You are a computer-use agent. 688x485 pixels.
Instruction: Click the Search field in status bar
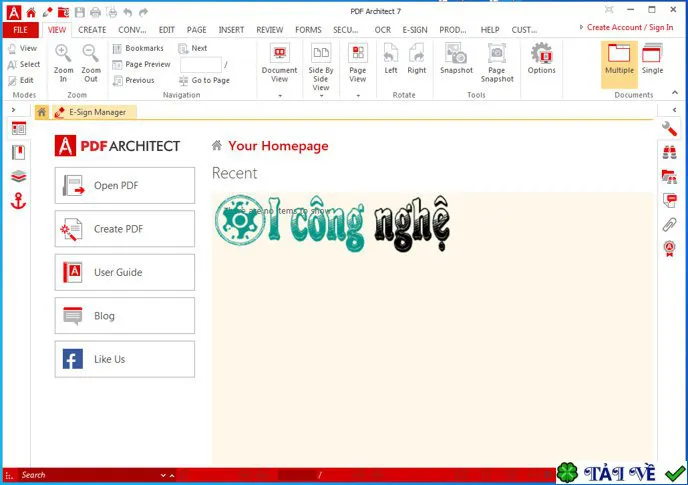pos(88,475)
